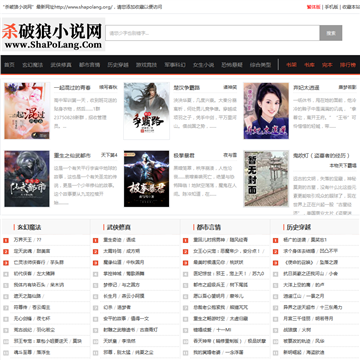Click the 玄幻魔法 section heading
Screen dimensions: 360x360
[x=29, y=227]
